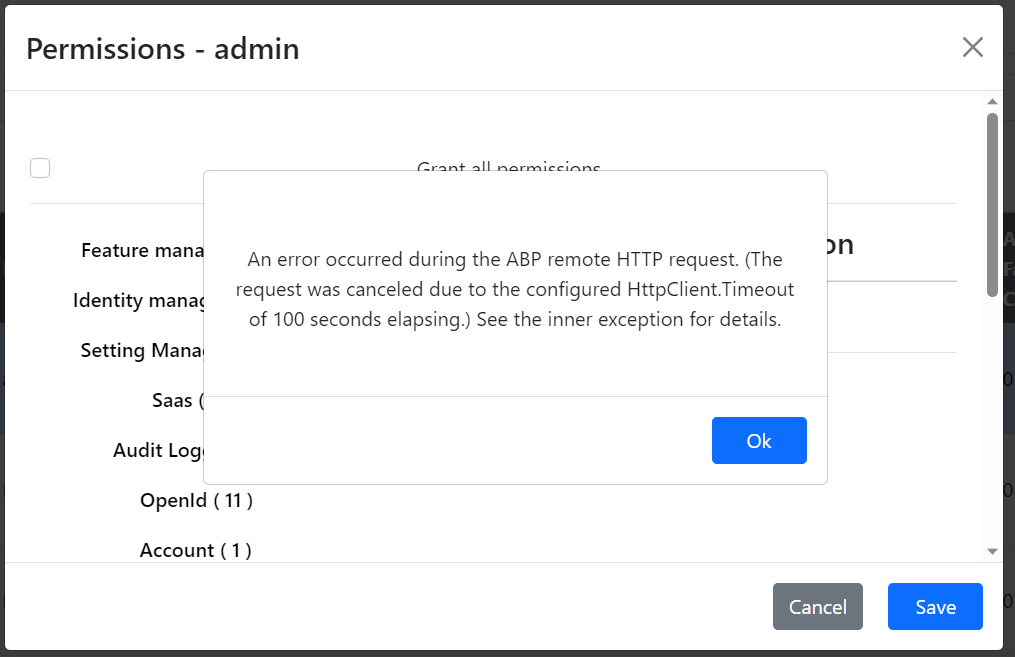Open the Identity management permissions tab
Screen dimensions: 1015x657
click(138, 300)
